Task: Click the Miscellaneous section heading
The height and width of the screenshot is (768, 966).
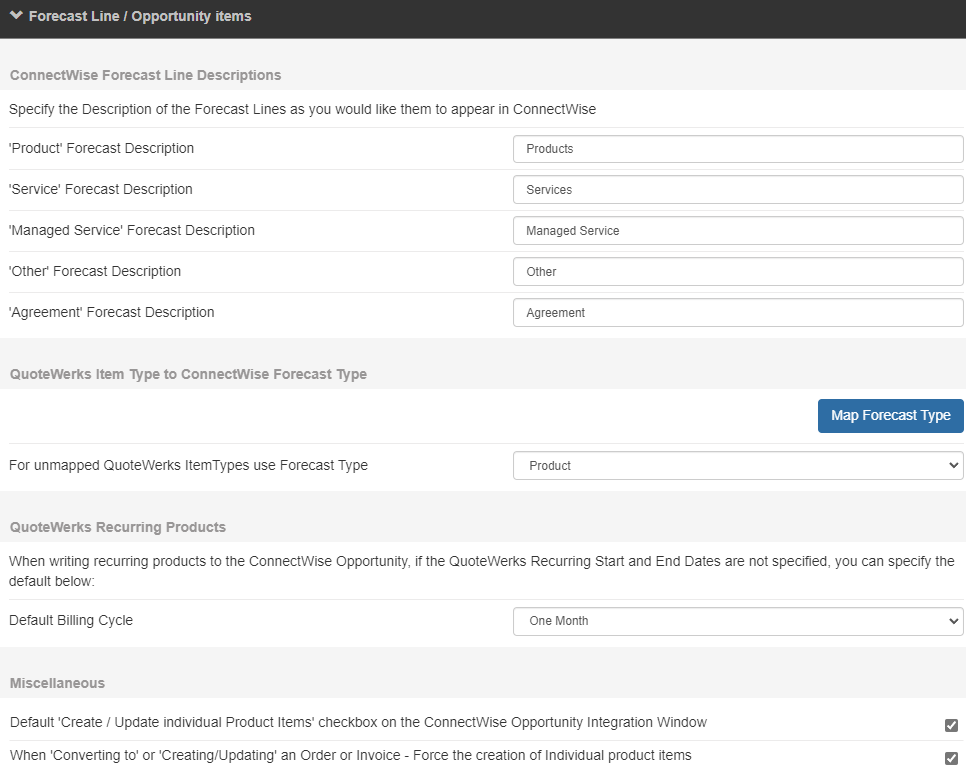Action: click(57, 683)
